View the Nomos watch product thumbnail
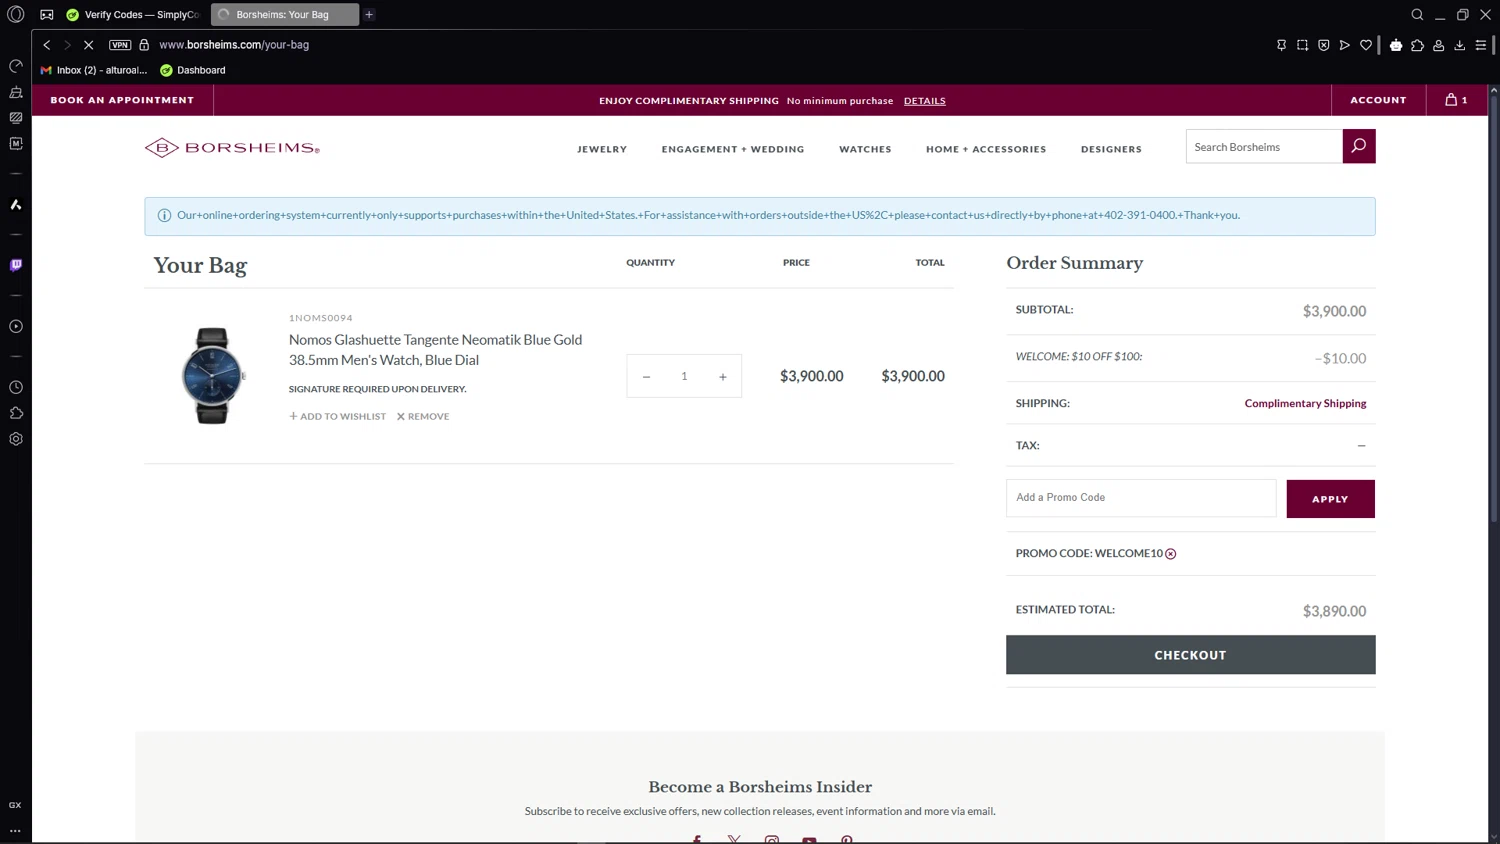The image size is (1500, 844). [212, 376]
